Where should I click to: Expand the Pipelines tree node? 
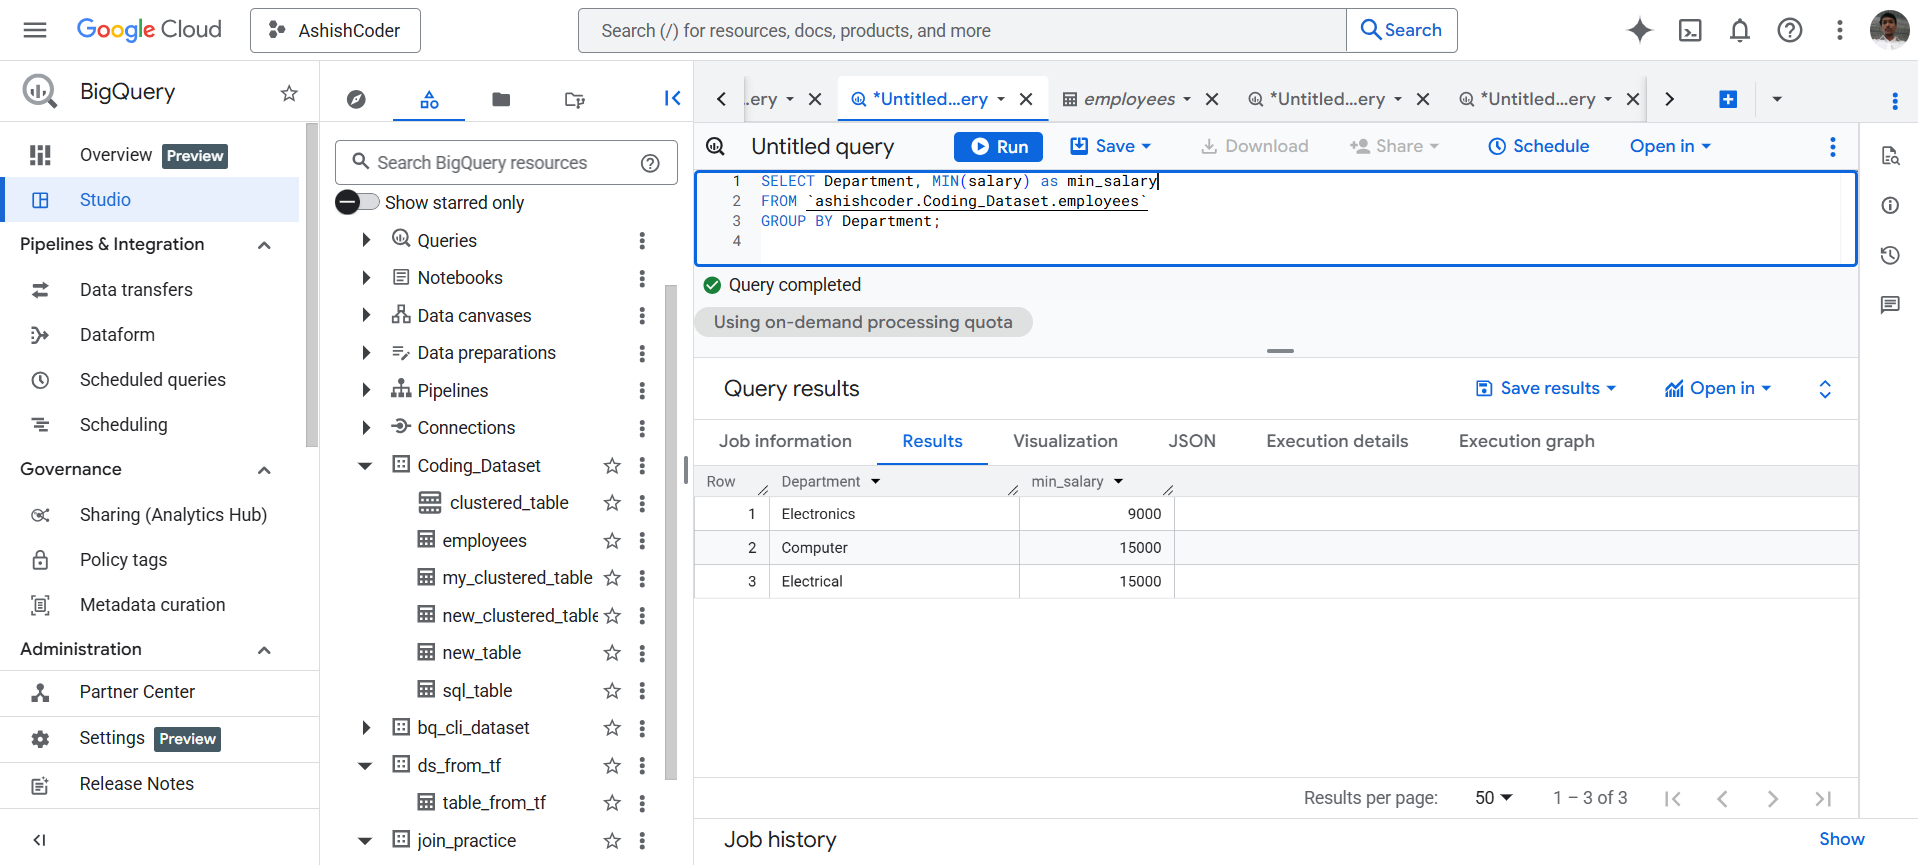366,390
